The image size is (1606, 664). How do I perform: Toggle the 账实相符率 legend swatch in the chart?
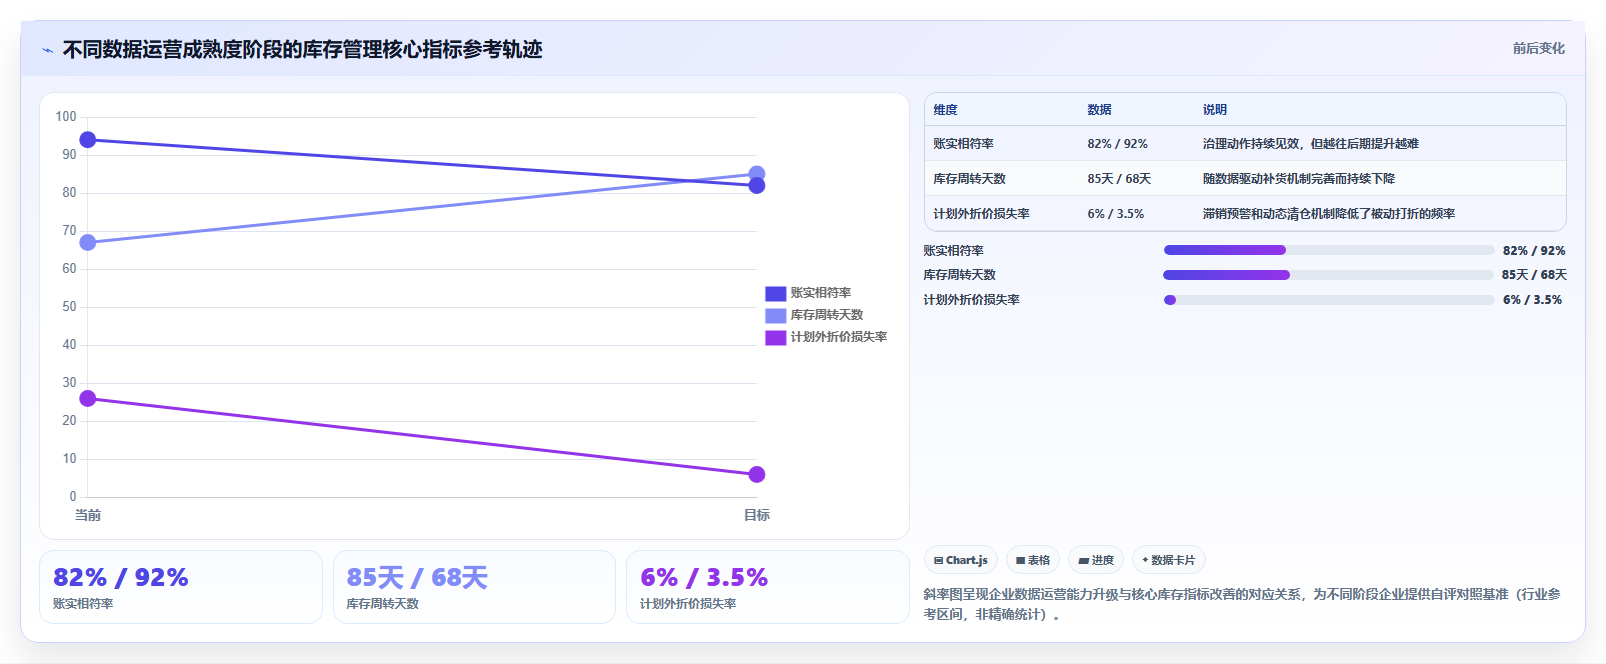(775, 293)
